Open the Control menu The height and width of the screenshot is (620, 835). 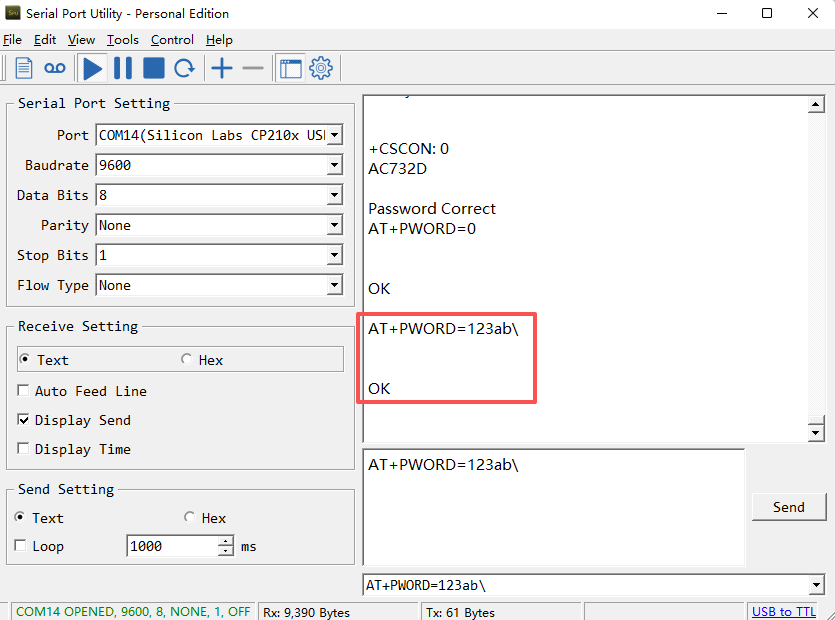click(x=172, y=40)
